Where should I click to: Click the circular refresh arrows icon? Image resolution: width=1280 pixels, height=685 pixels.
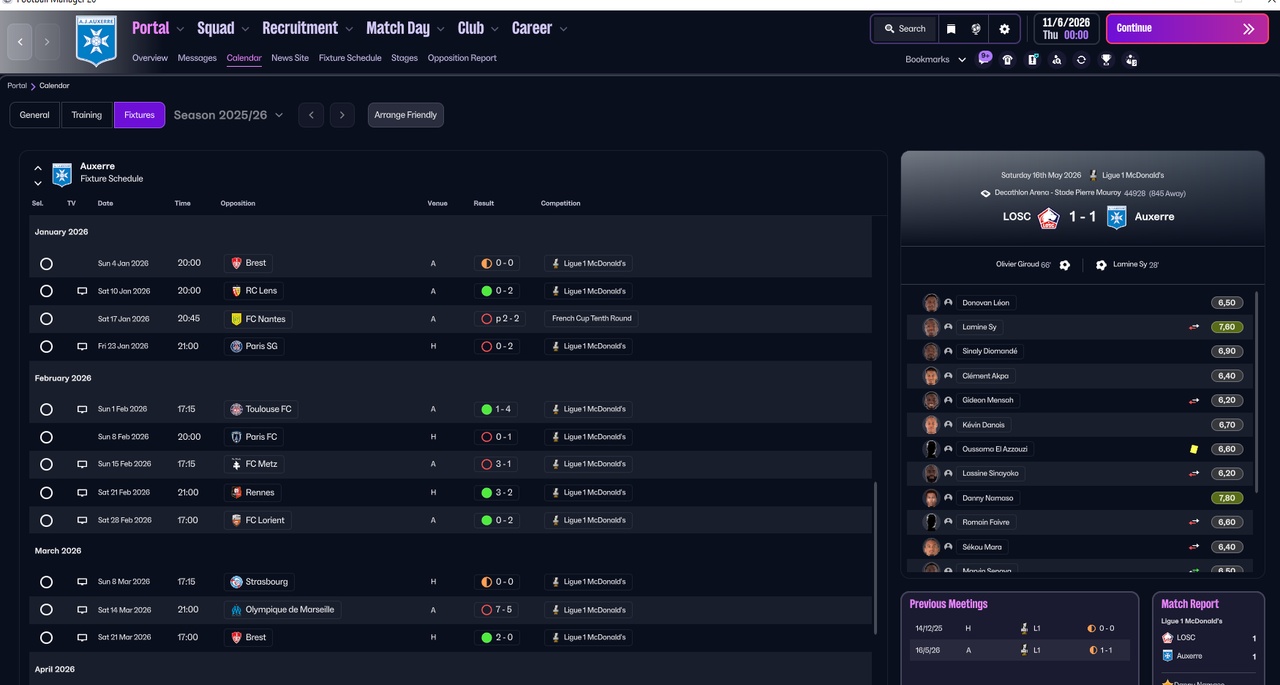pos(1081,59)
